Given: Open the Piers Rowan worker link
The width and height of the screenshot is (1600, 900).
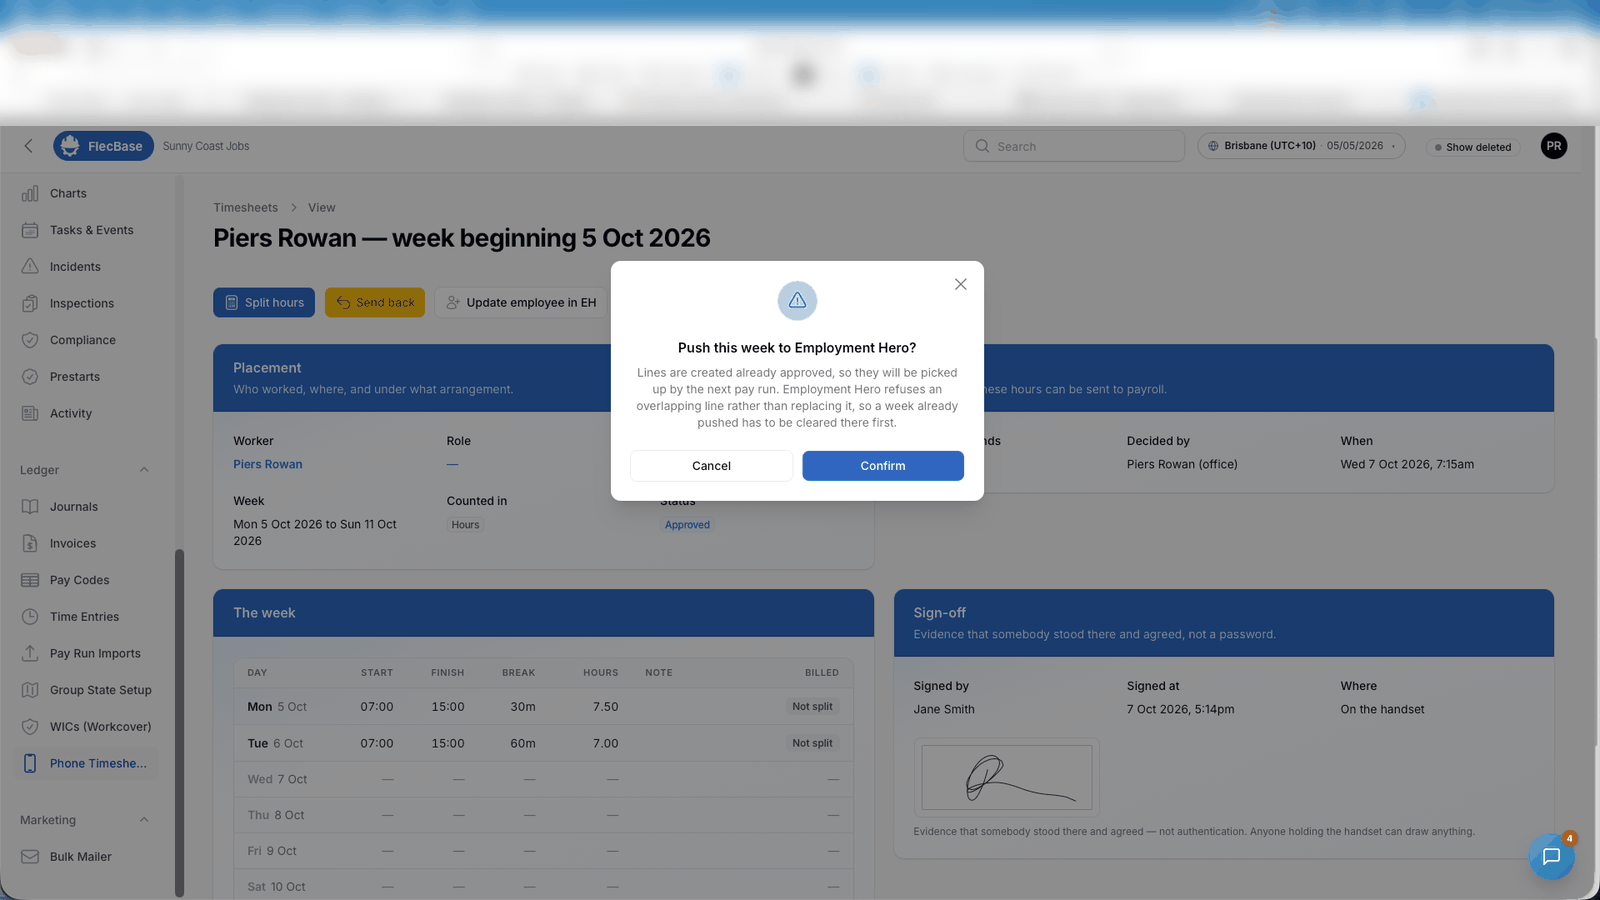Looking at the screenshot, I should pyautogui.click(x=268, y=465).
